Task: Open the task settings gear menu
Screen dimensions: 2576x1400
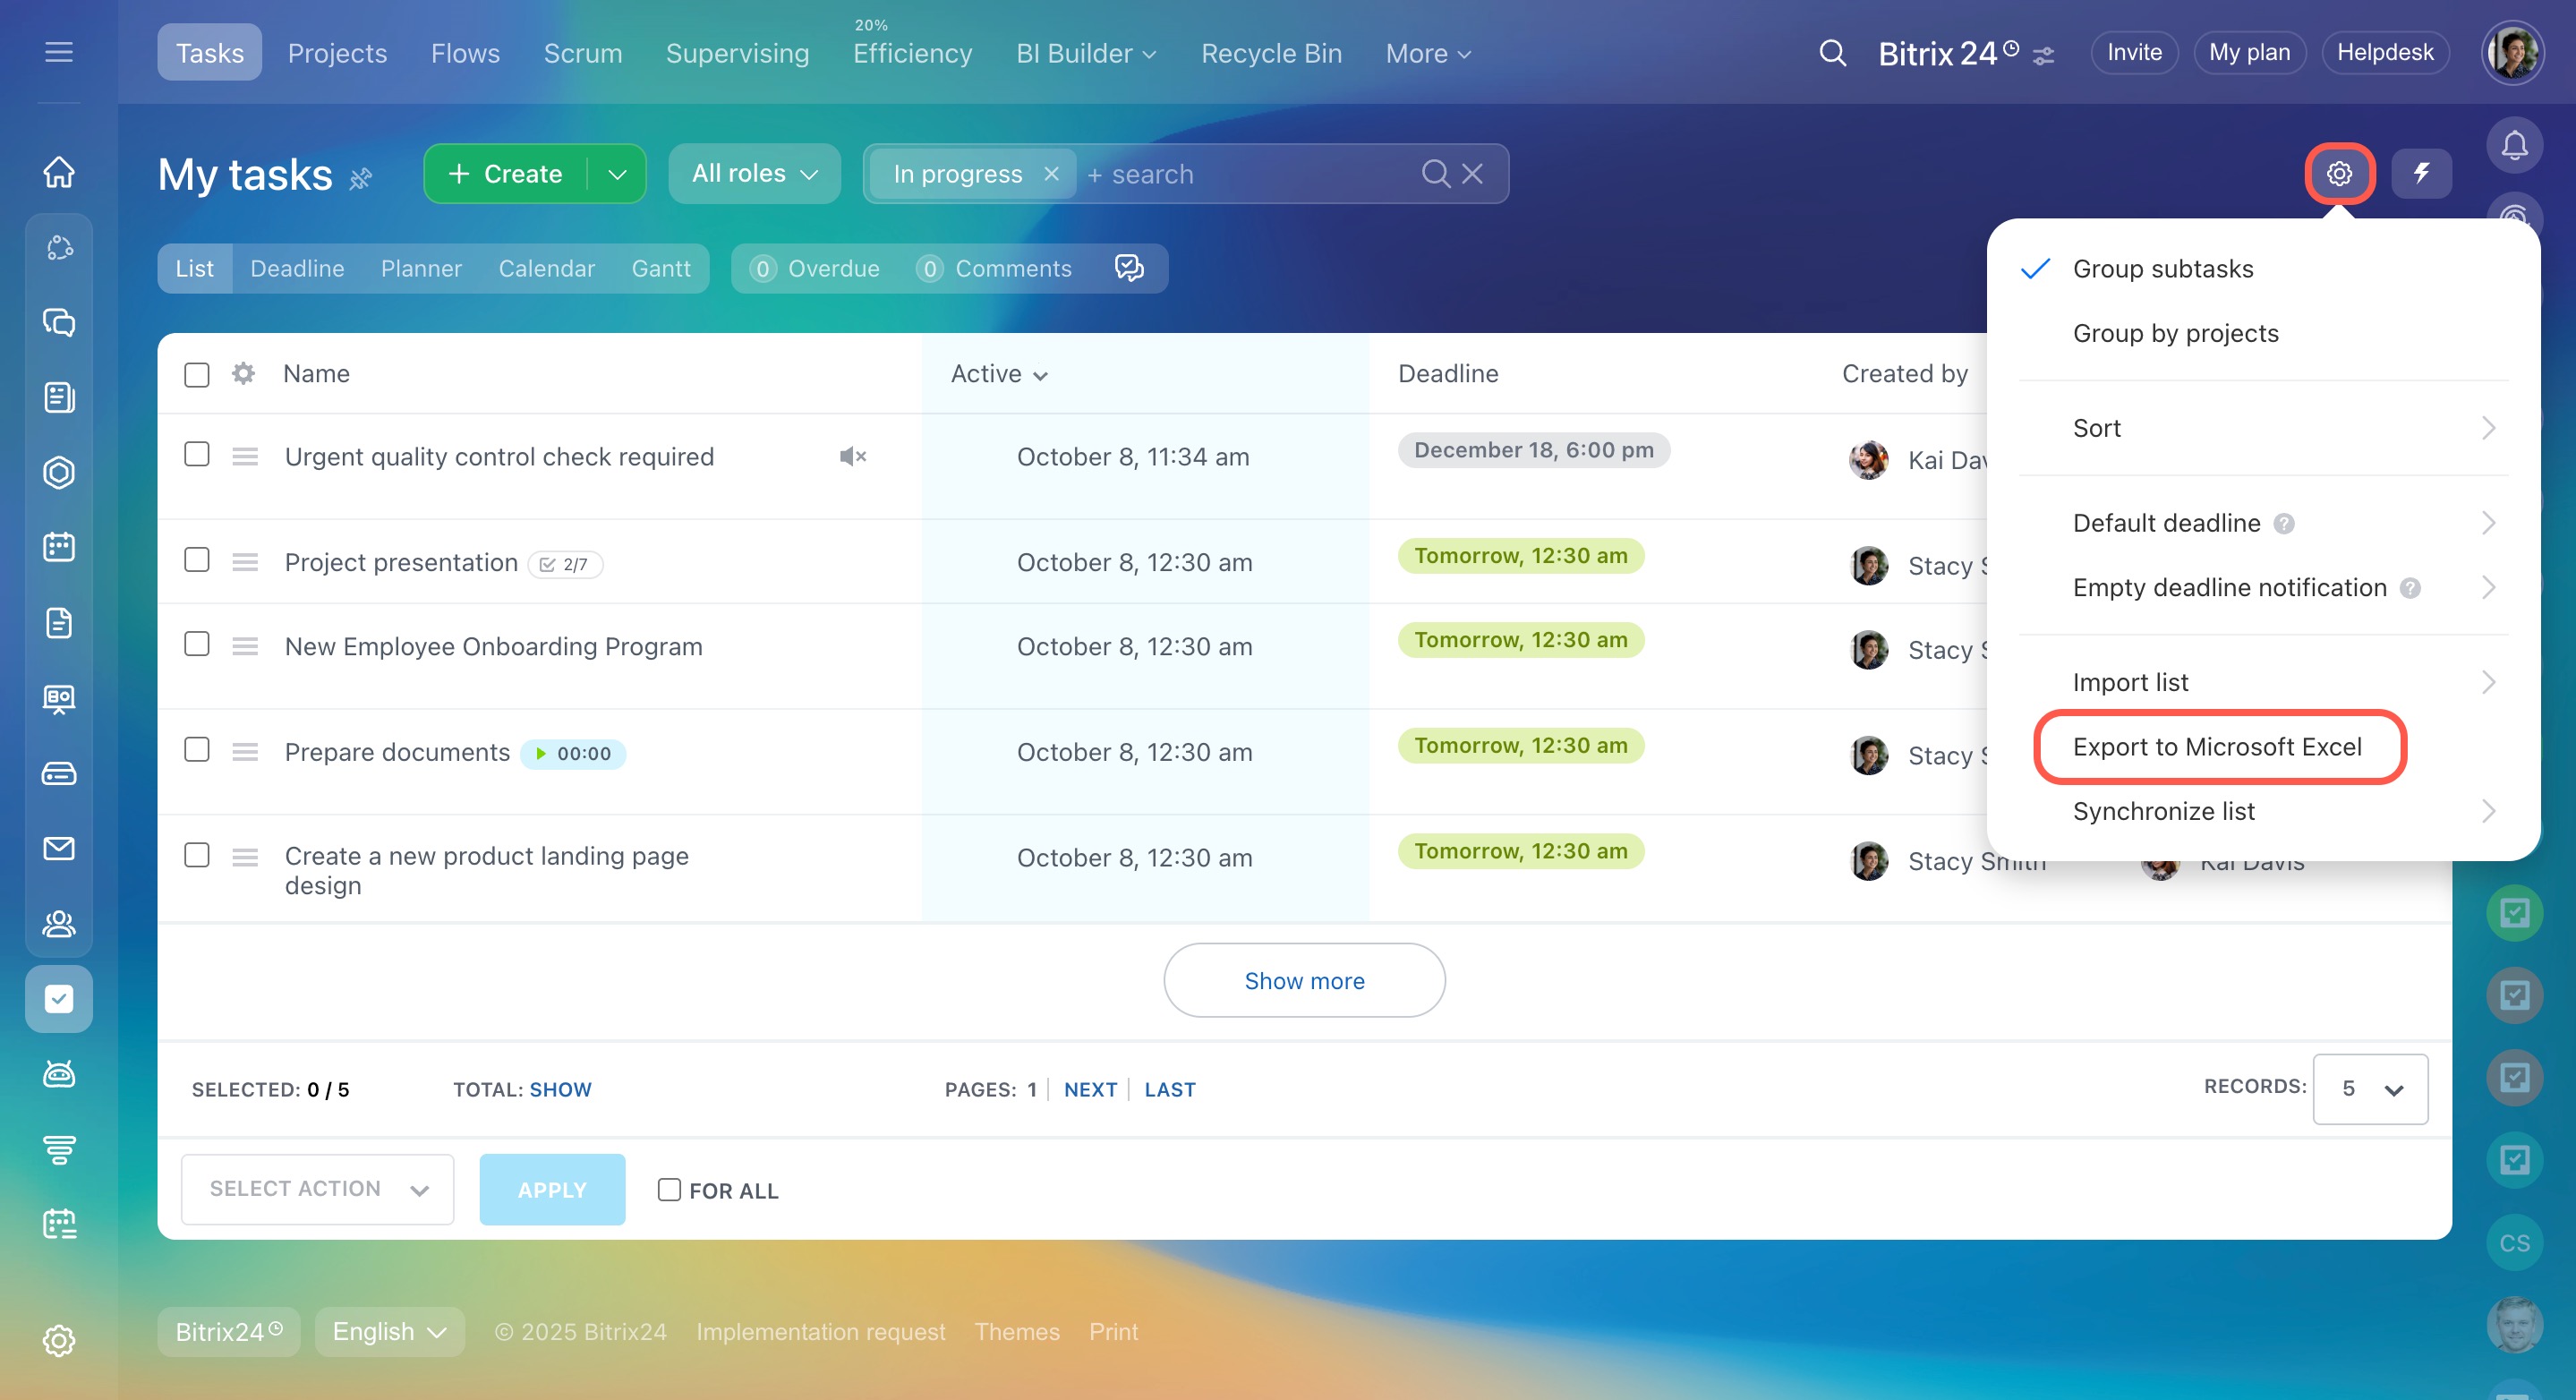Action: pos(2338,174)
